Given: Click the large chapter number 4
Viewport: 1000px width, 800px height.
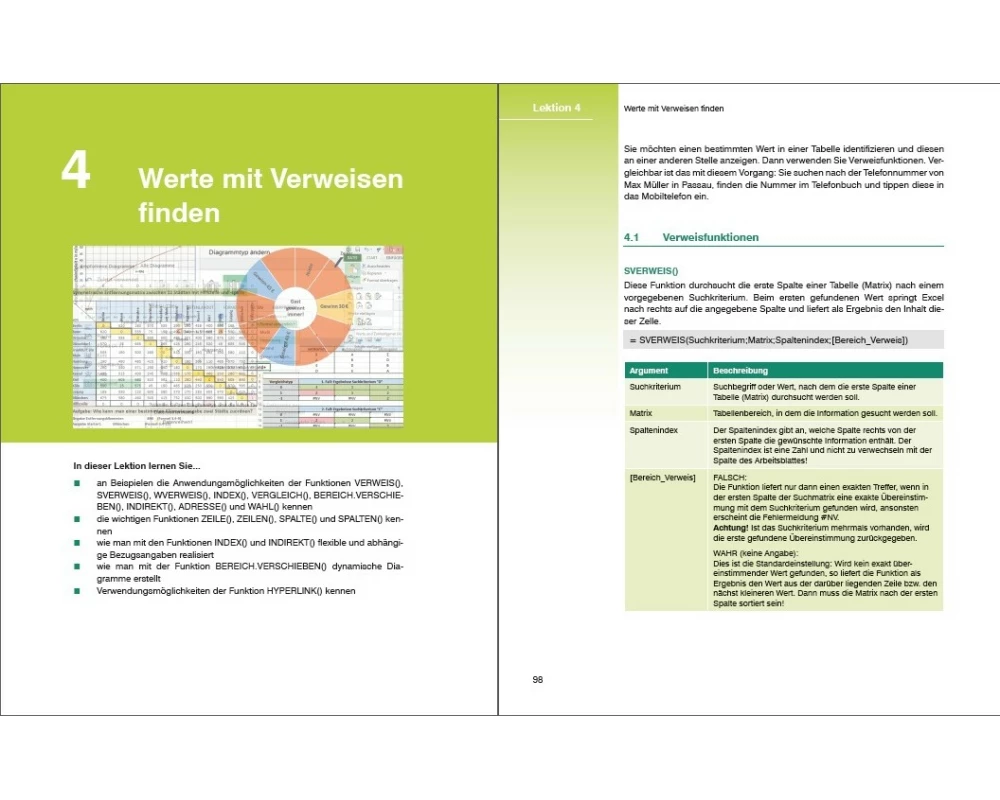Looking at the screenshot, I should [76, 171].
